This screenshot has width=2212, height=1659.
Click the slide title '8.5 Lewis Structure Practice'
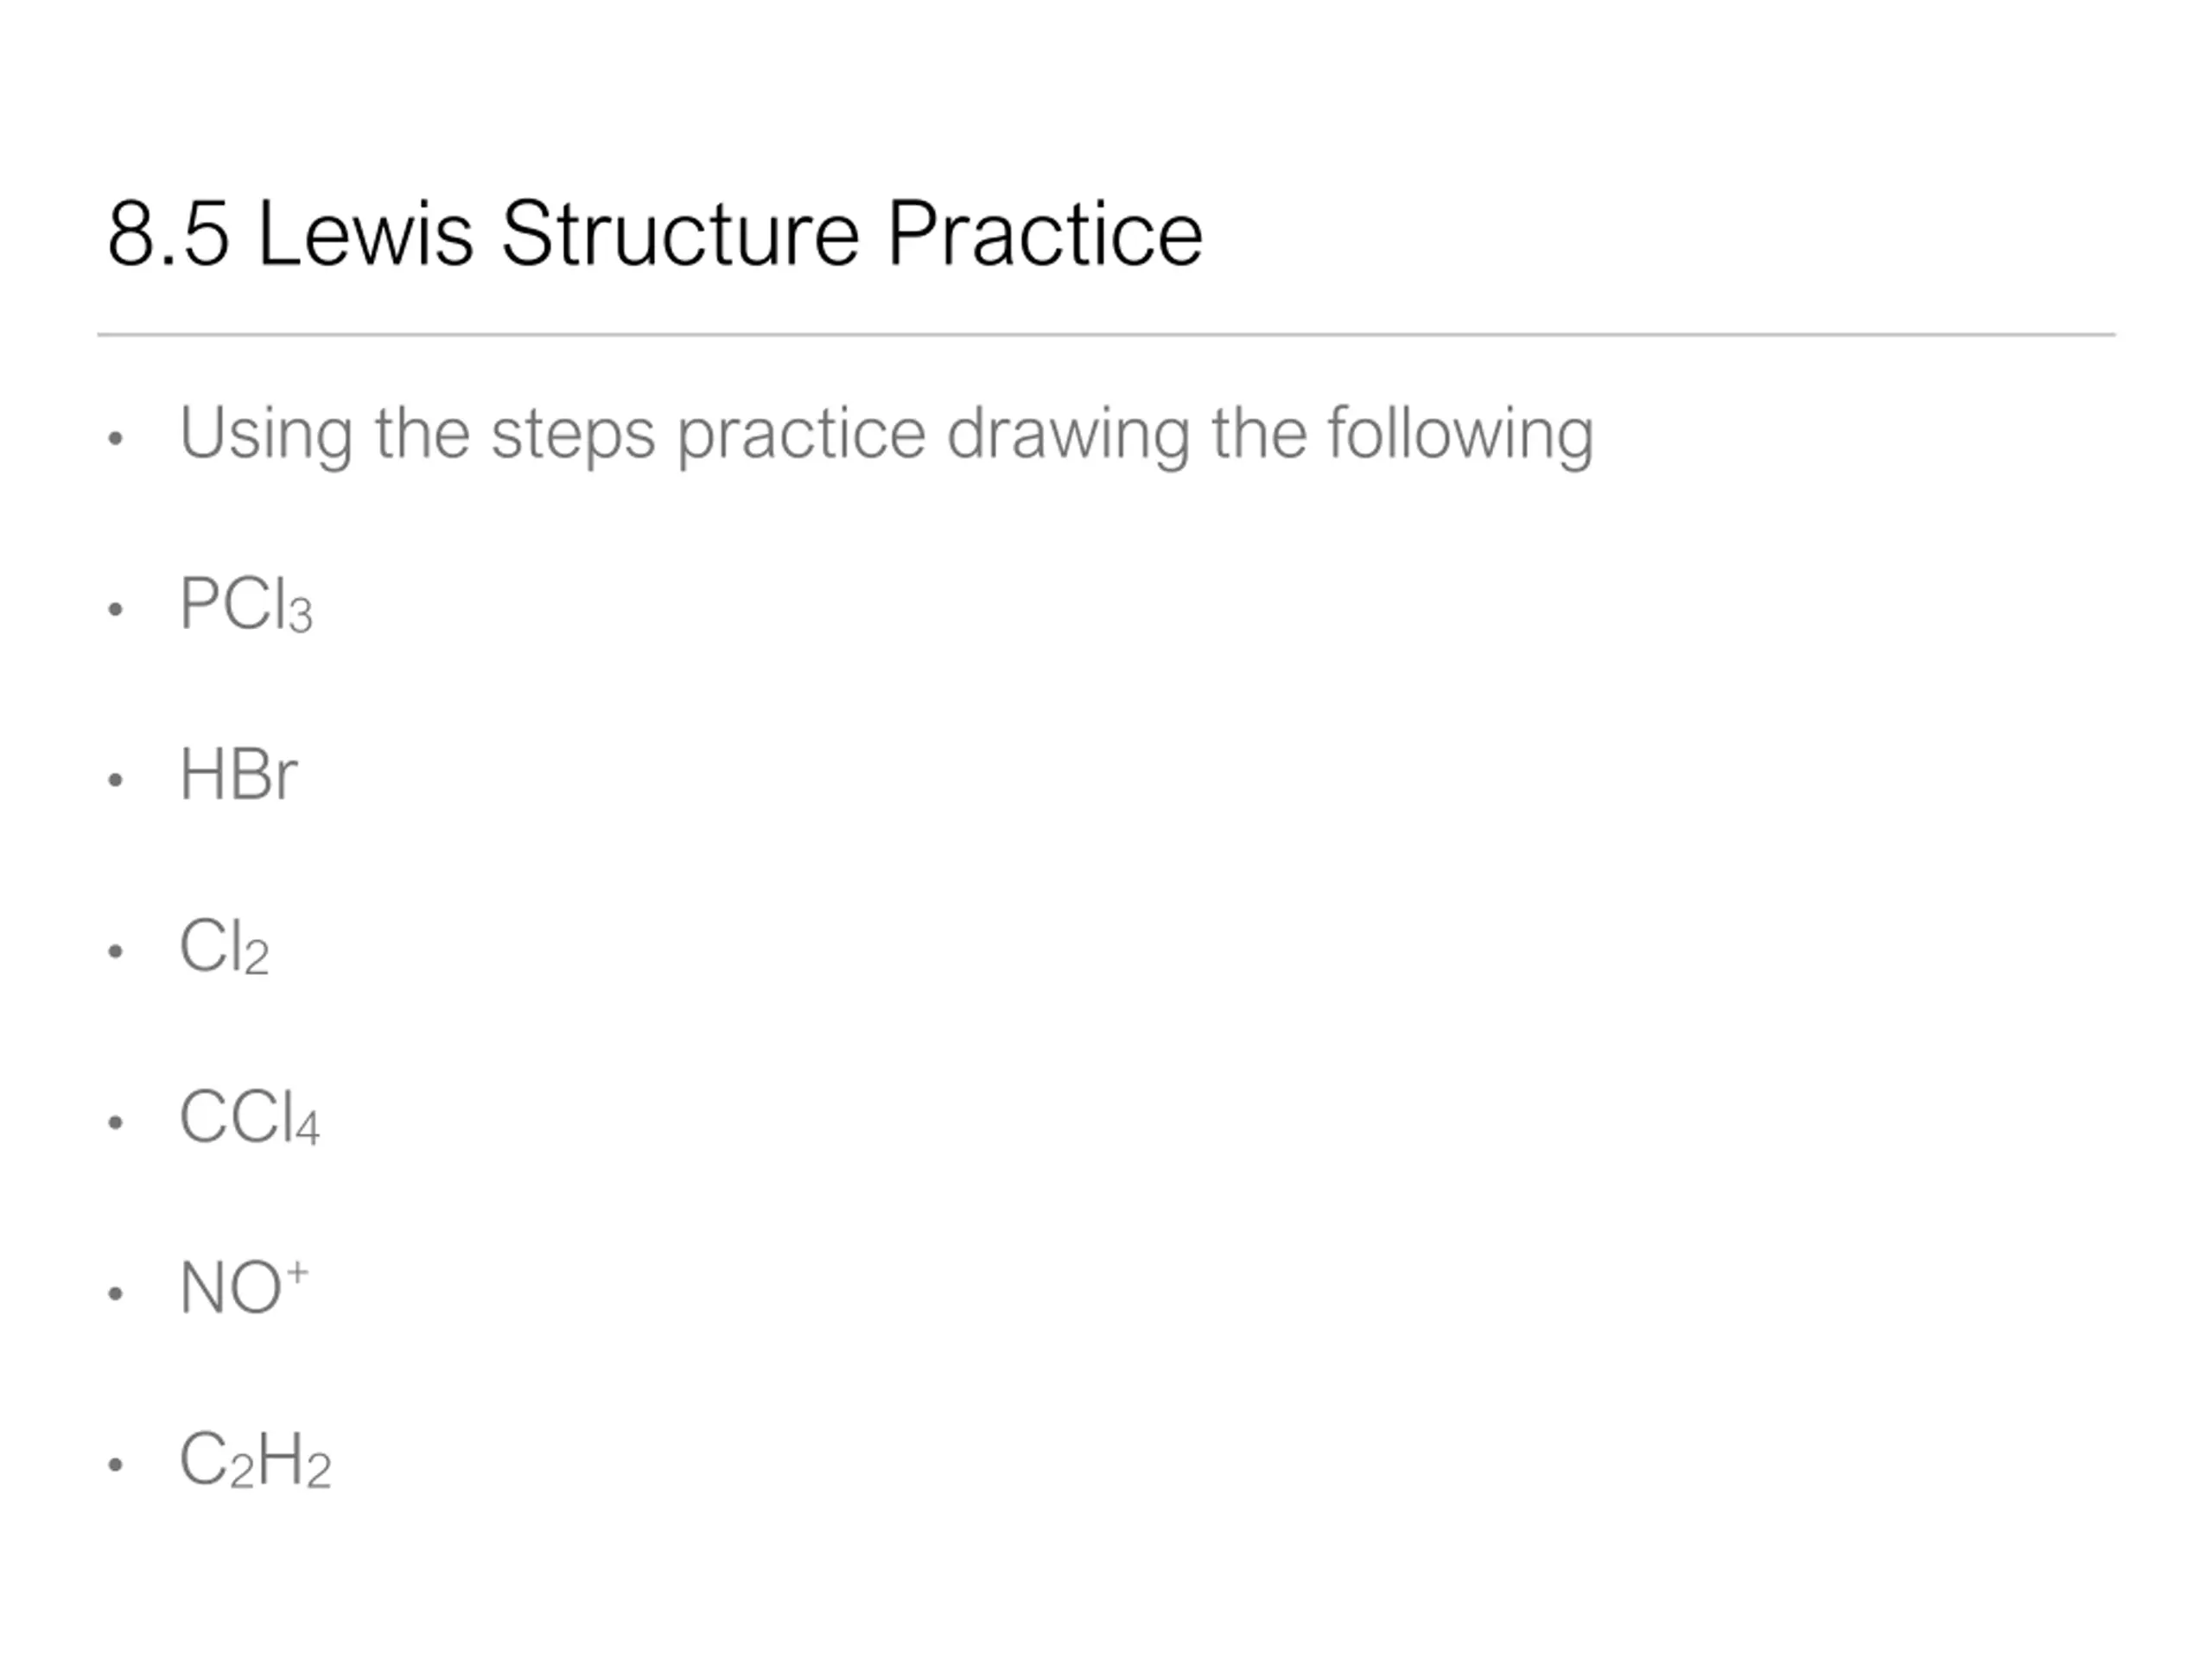pyautogui.click(x=655, y=234)
